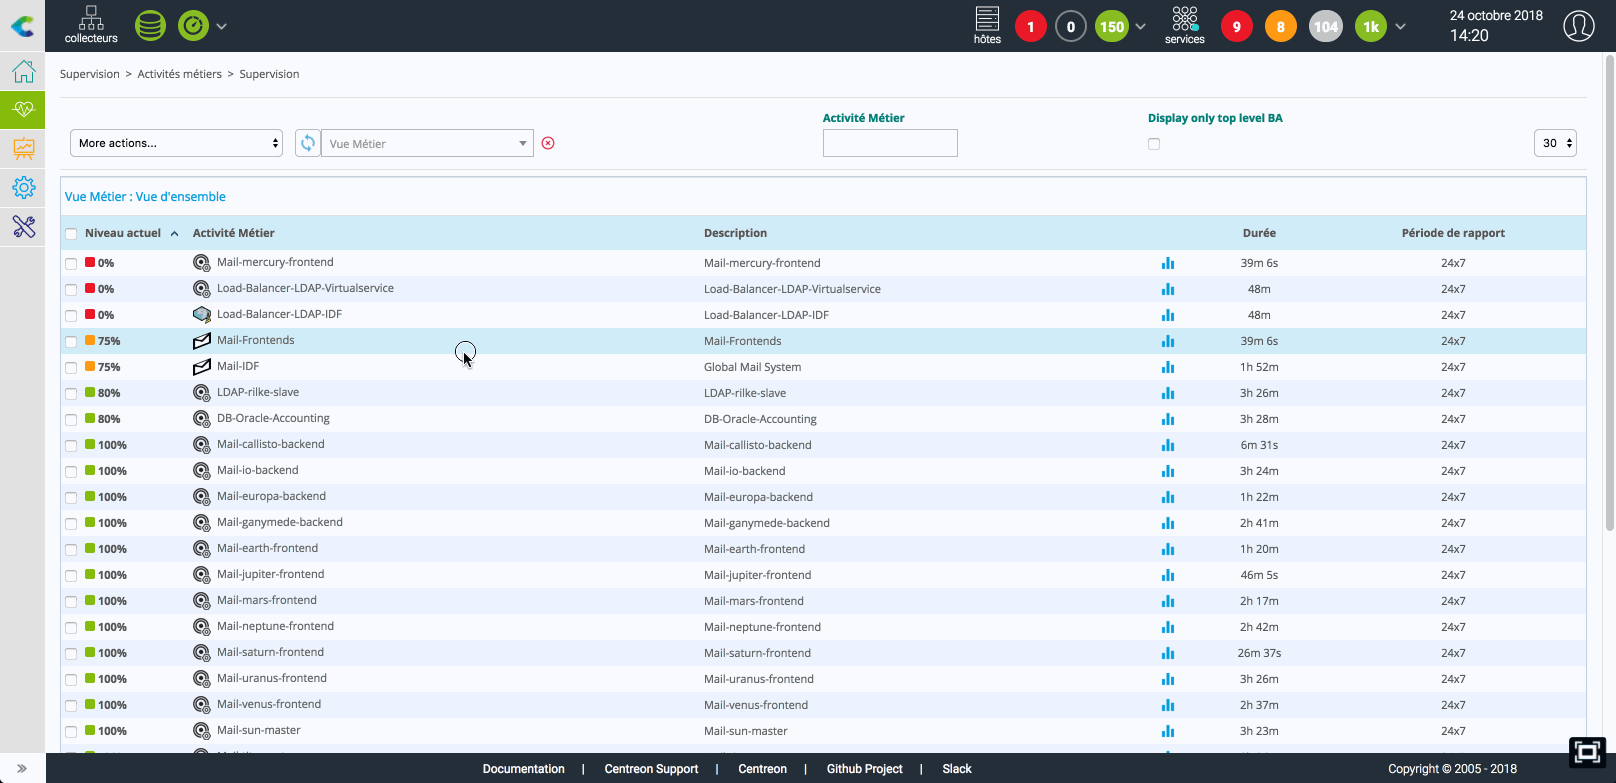Open the Vue Métier combo box

(x=427, y=143)
